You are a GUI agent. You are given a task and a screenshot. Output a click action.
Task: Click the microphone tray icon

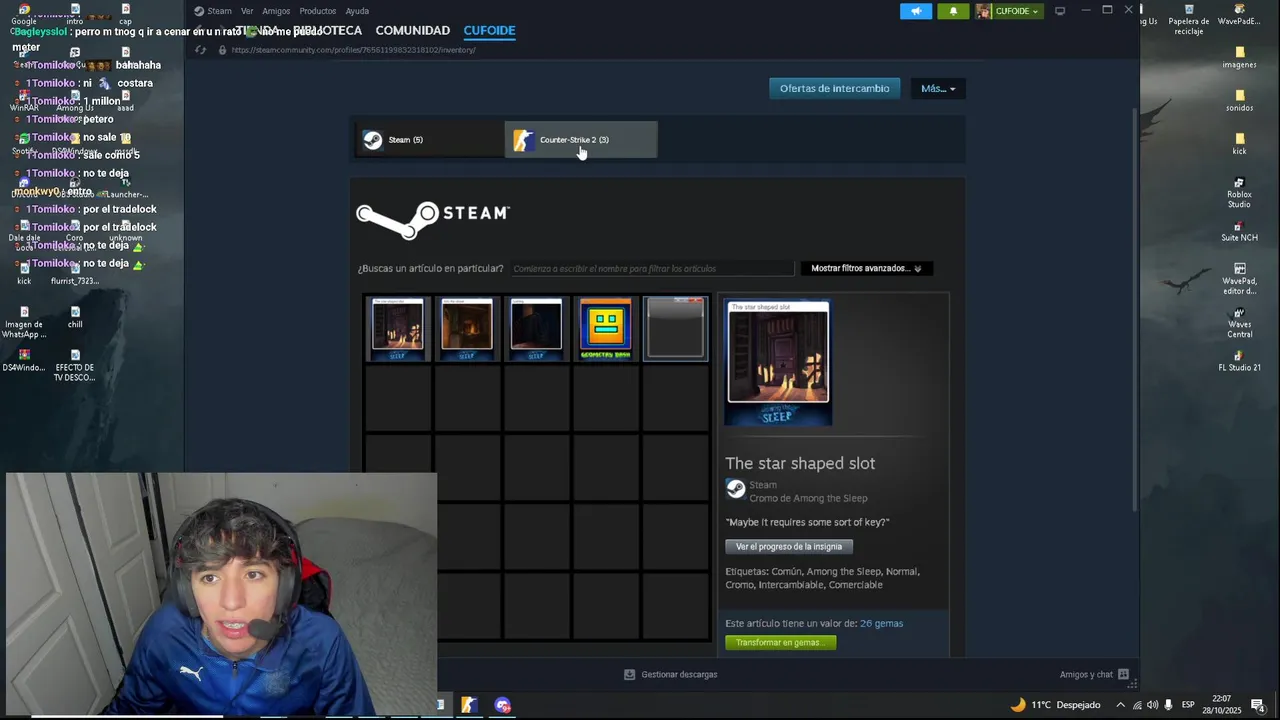pos(1168,705)
